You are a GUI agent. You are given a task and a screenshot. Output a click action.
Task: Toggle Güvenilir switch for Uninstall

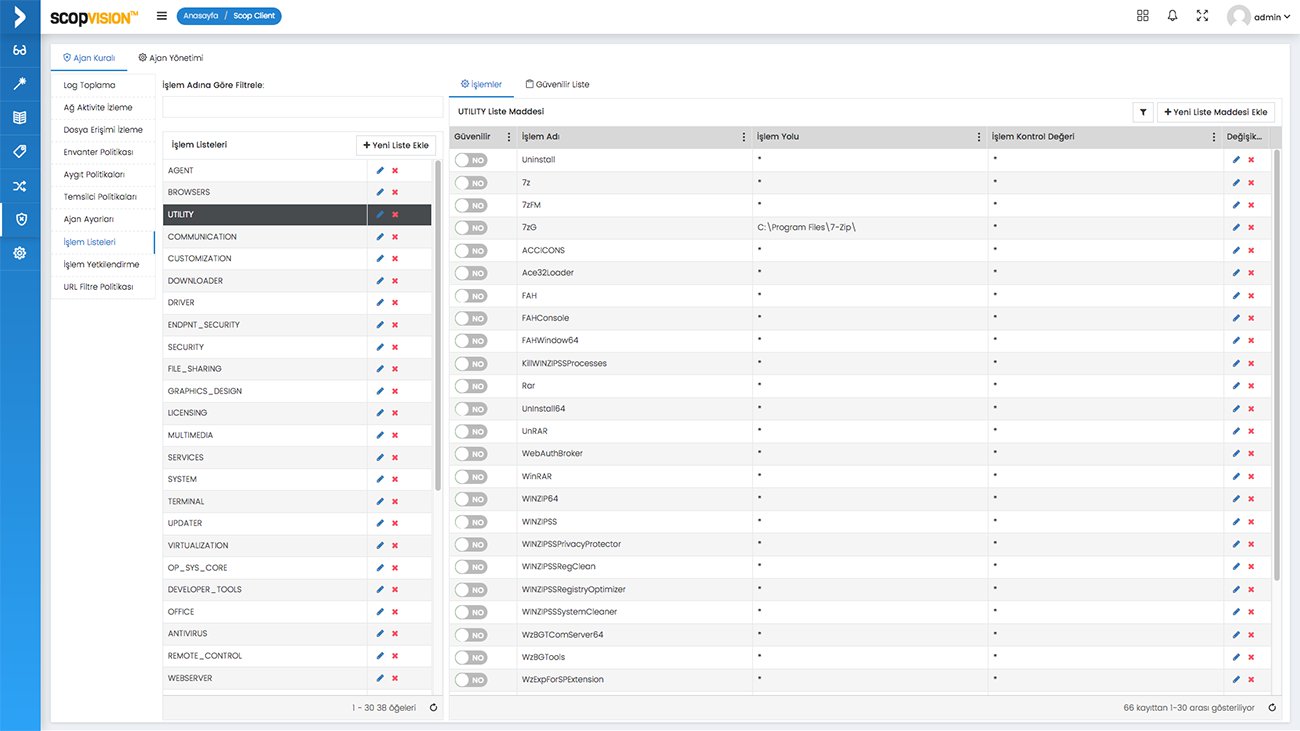pos(471,160)
